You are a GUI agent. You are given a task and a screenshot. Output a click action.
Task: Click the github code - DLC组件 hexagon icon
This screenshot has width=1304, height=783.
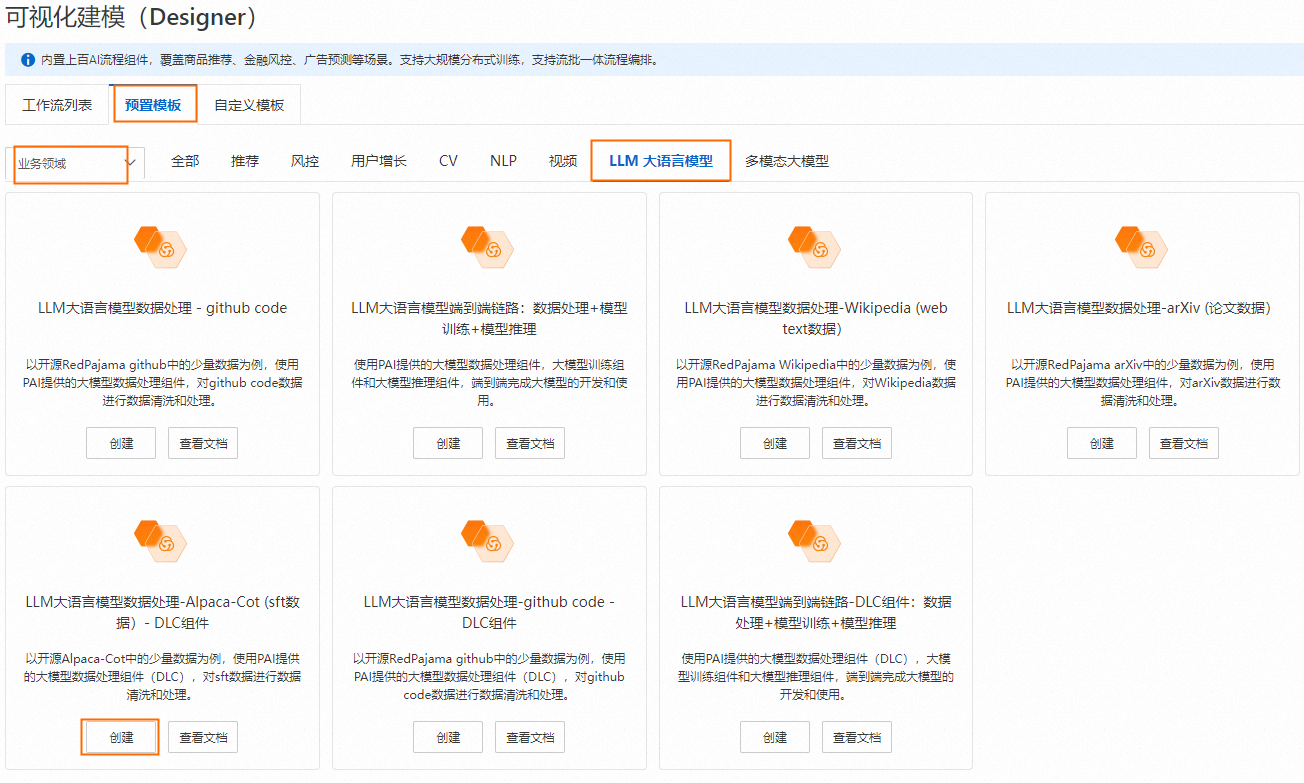489,540
